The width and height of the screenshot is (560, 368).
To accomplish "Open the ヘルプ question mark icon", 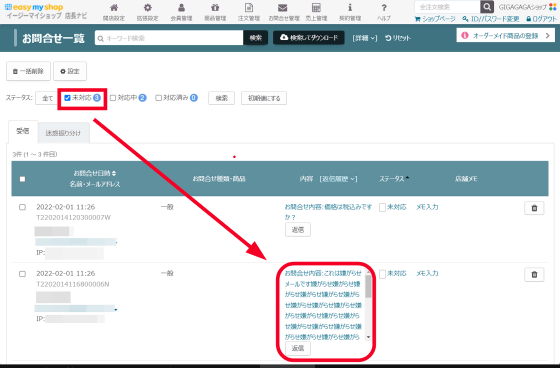I will (384, 8).
